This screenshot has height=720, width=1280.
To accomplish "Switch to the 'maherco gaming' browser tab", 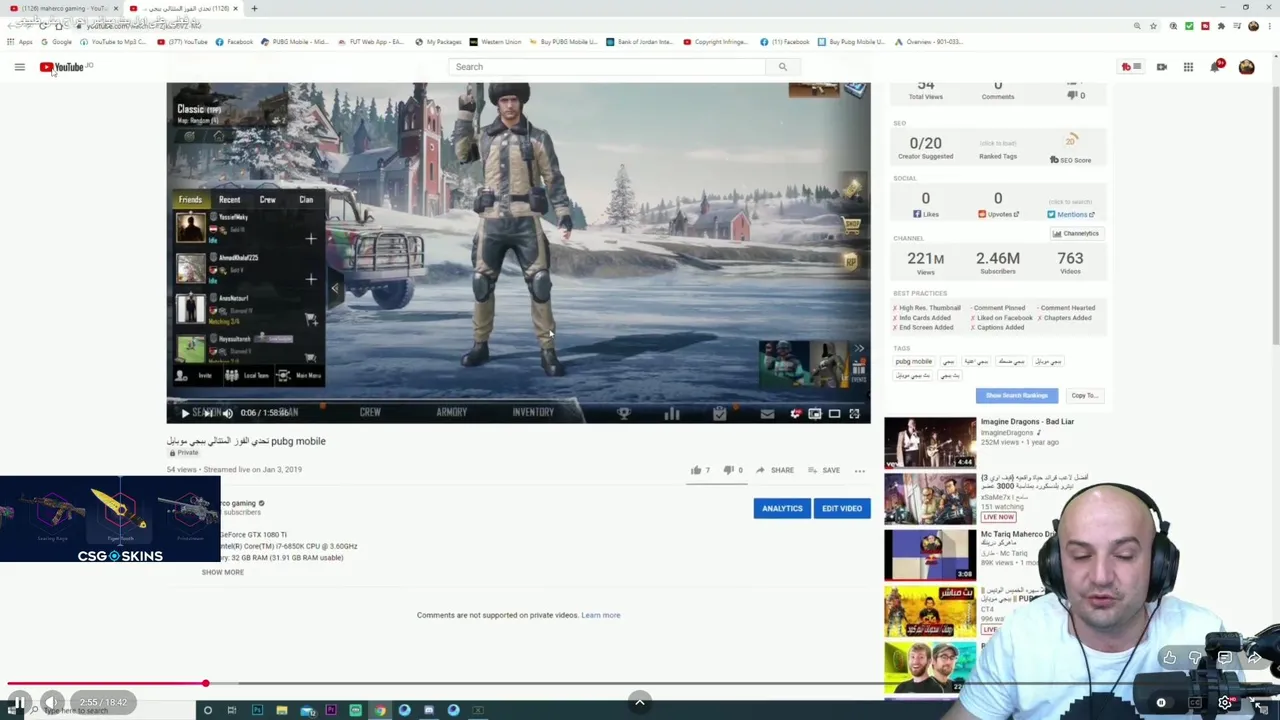I will [62, 8].
